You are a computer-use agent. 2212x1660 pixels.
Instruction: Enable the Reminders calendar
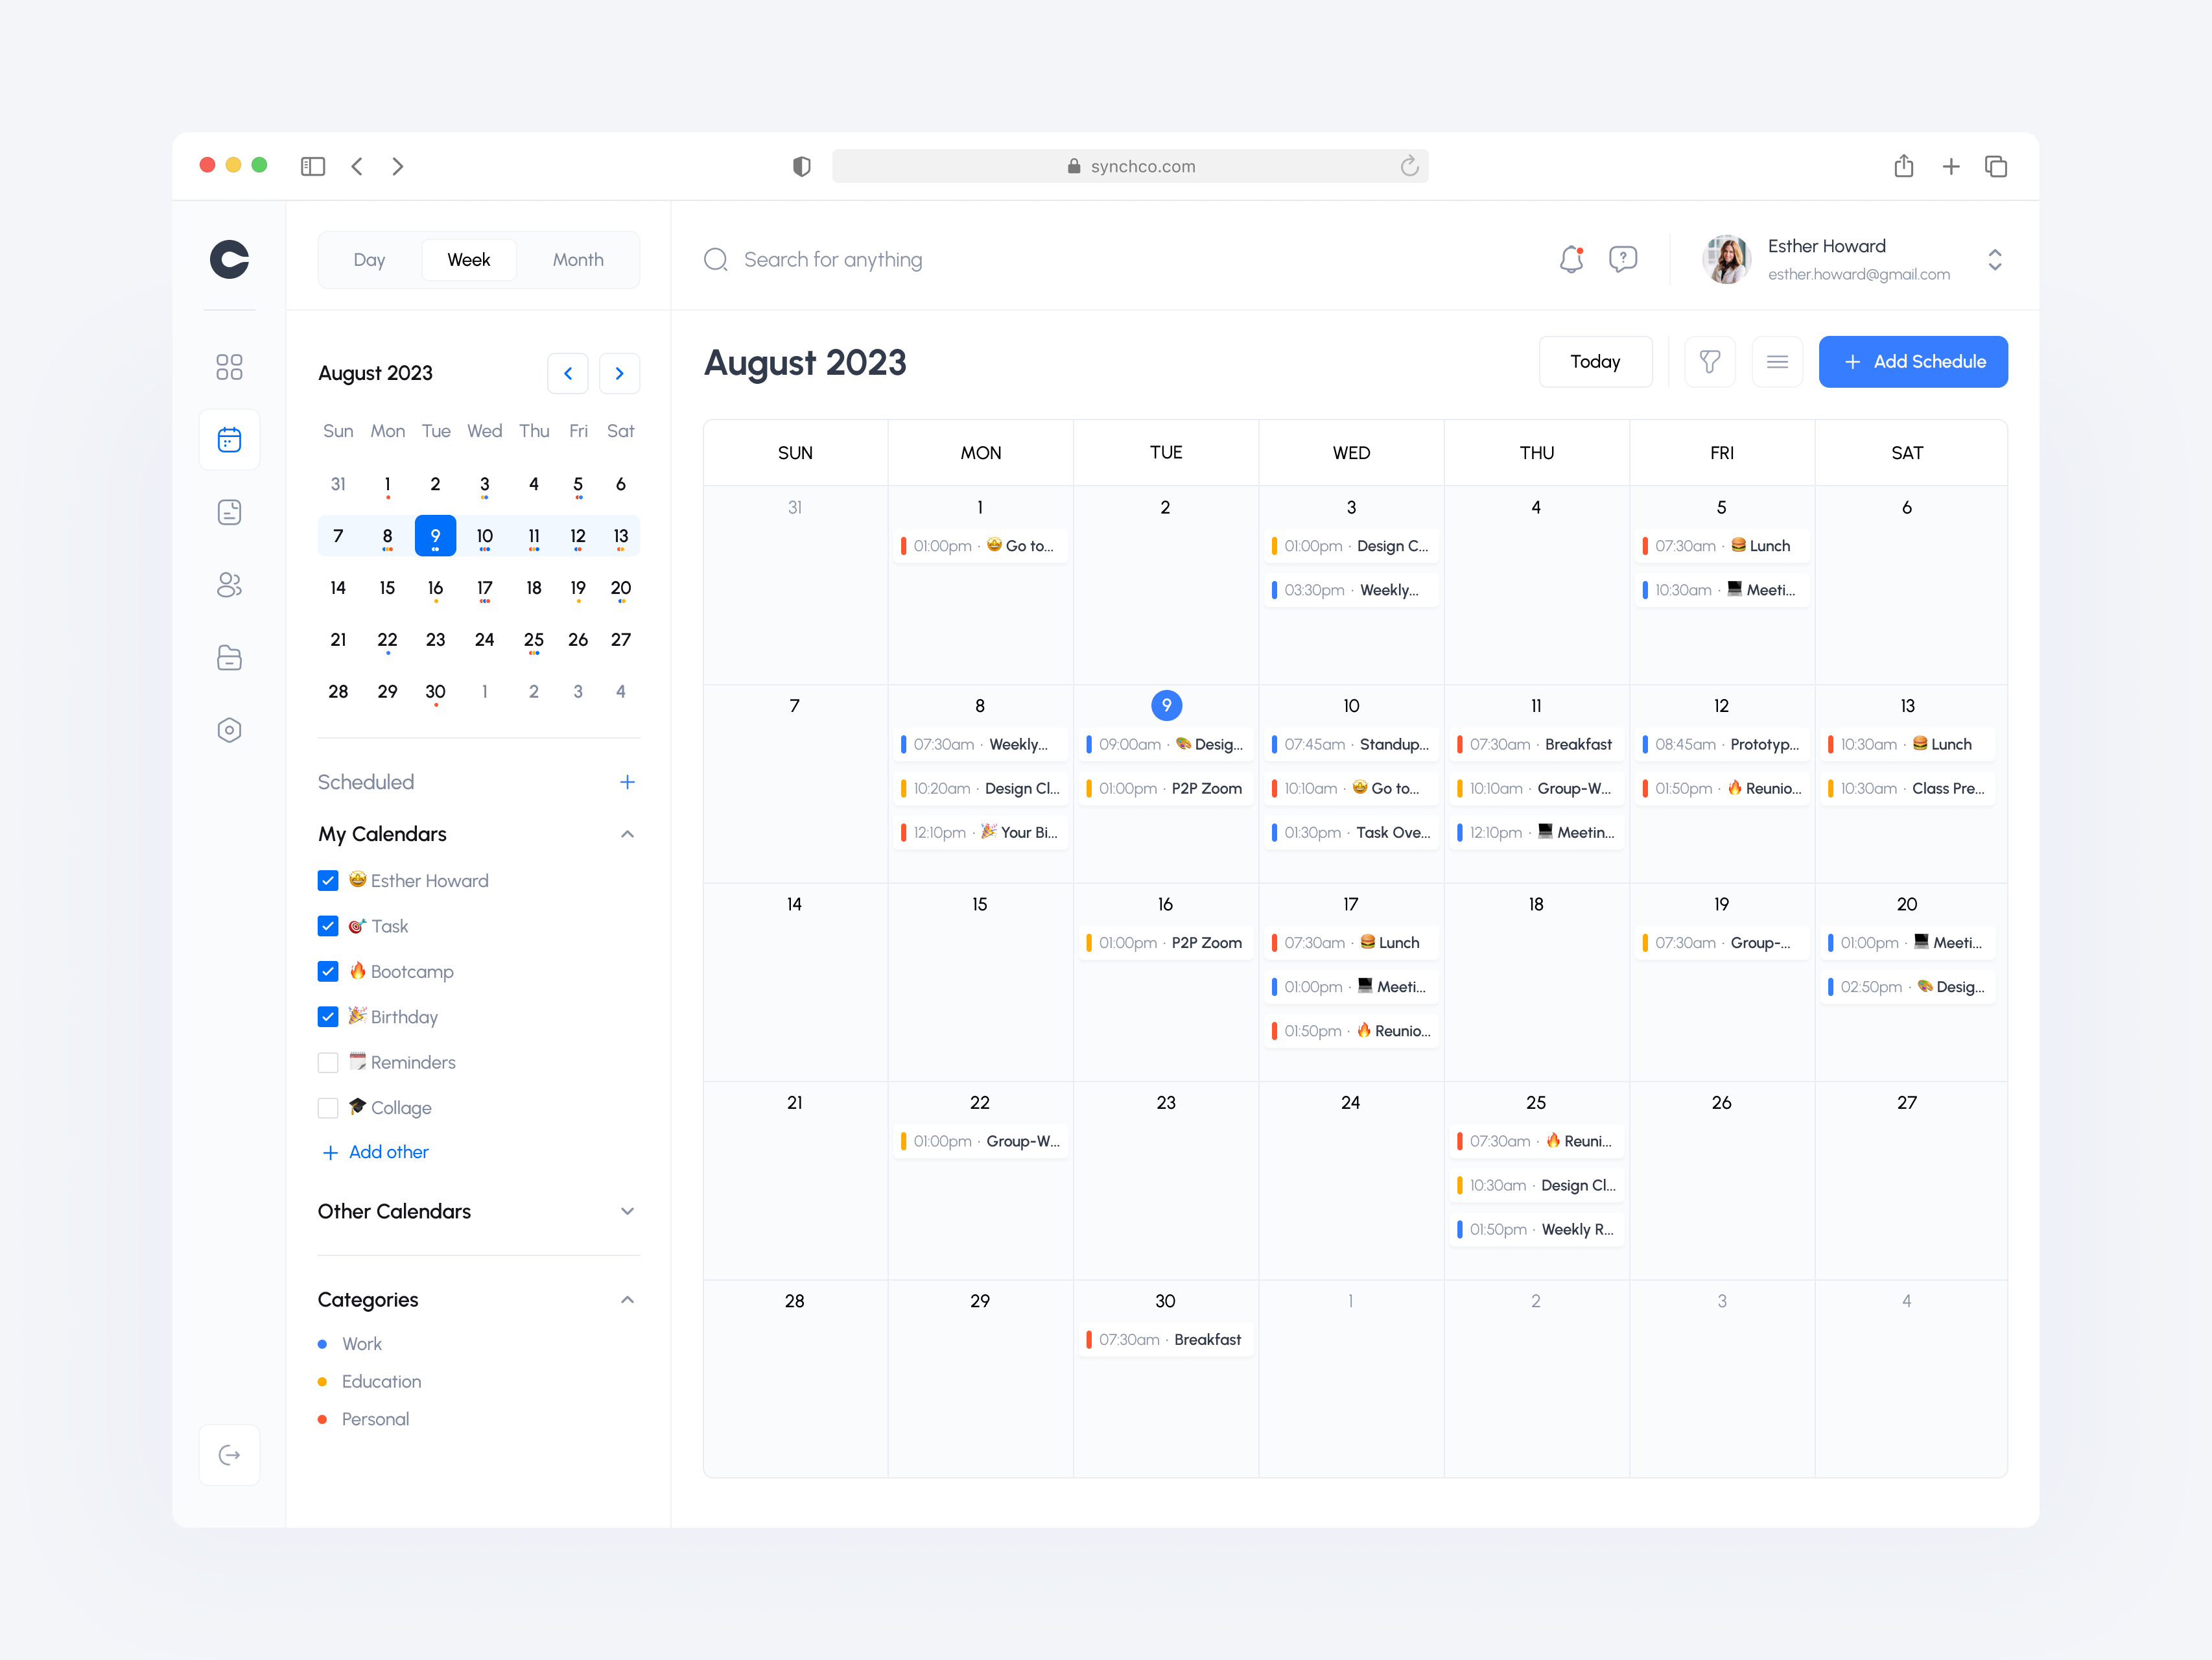click(327, 1062)
